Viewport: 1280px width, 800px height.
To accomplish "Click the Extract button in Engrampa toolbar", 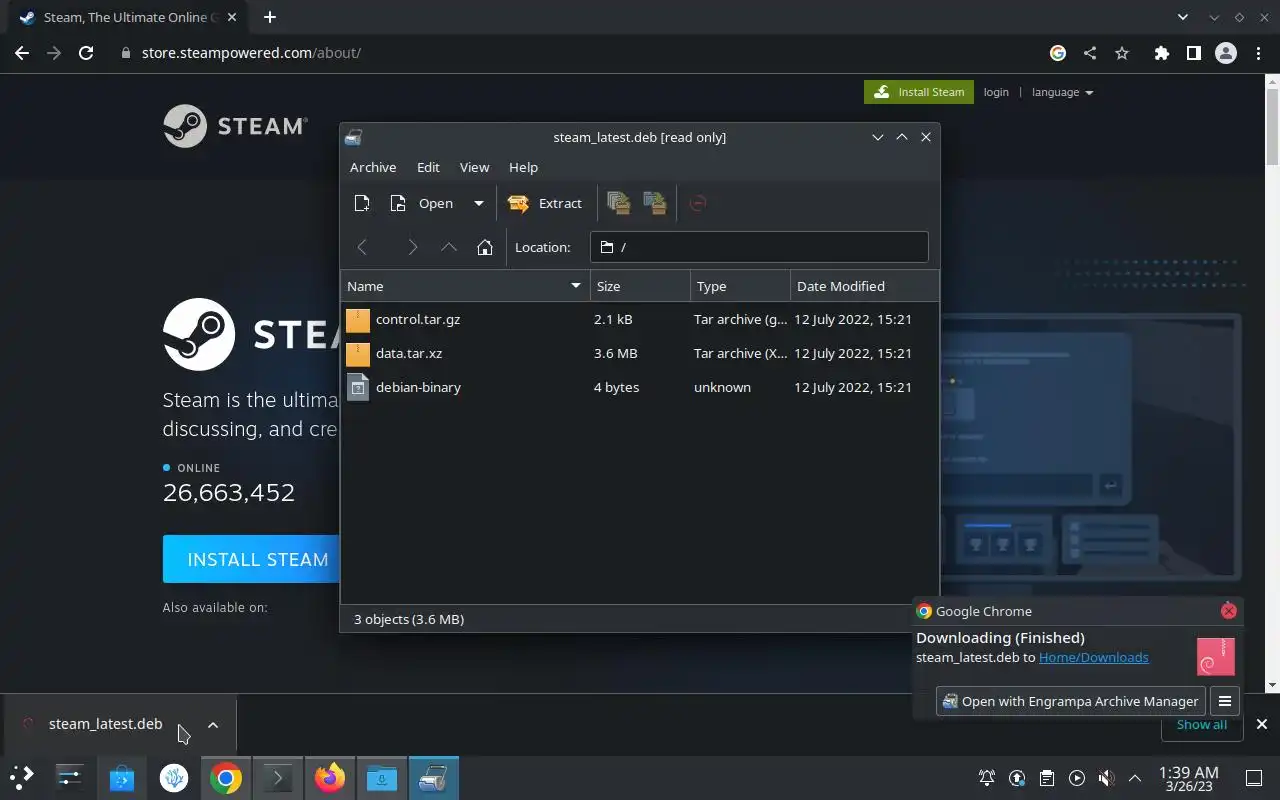I will (545, 203).
